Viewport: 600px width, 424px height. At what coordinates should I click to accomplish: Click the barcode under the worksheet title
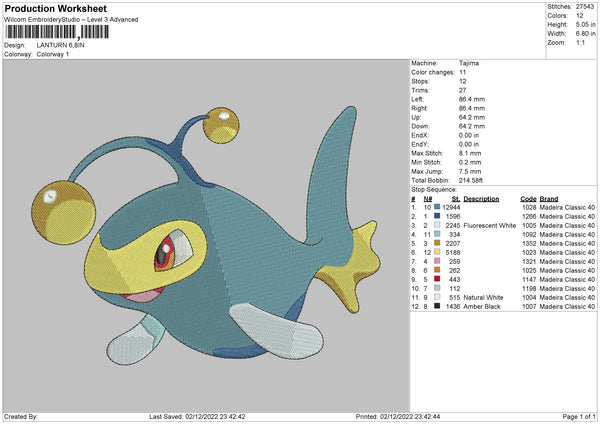pyautogui.click(x=57, y=32)
